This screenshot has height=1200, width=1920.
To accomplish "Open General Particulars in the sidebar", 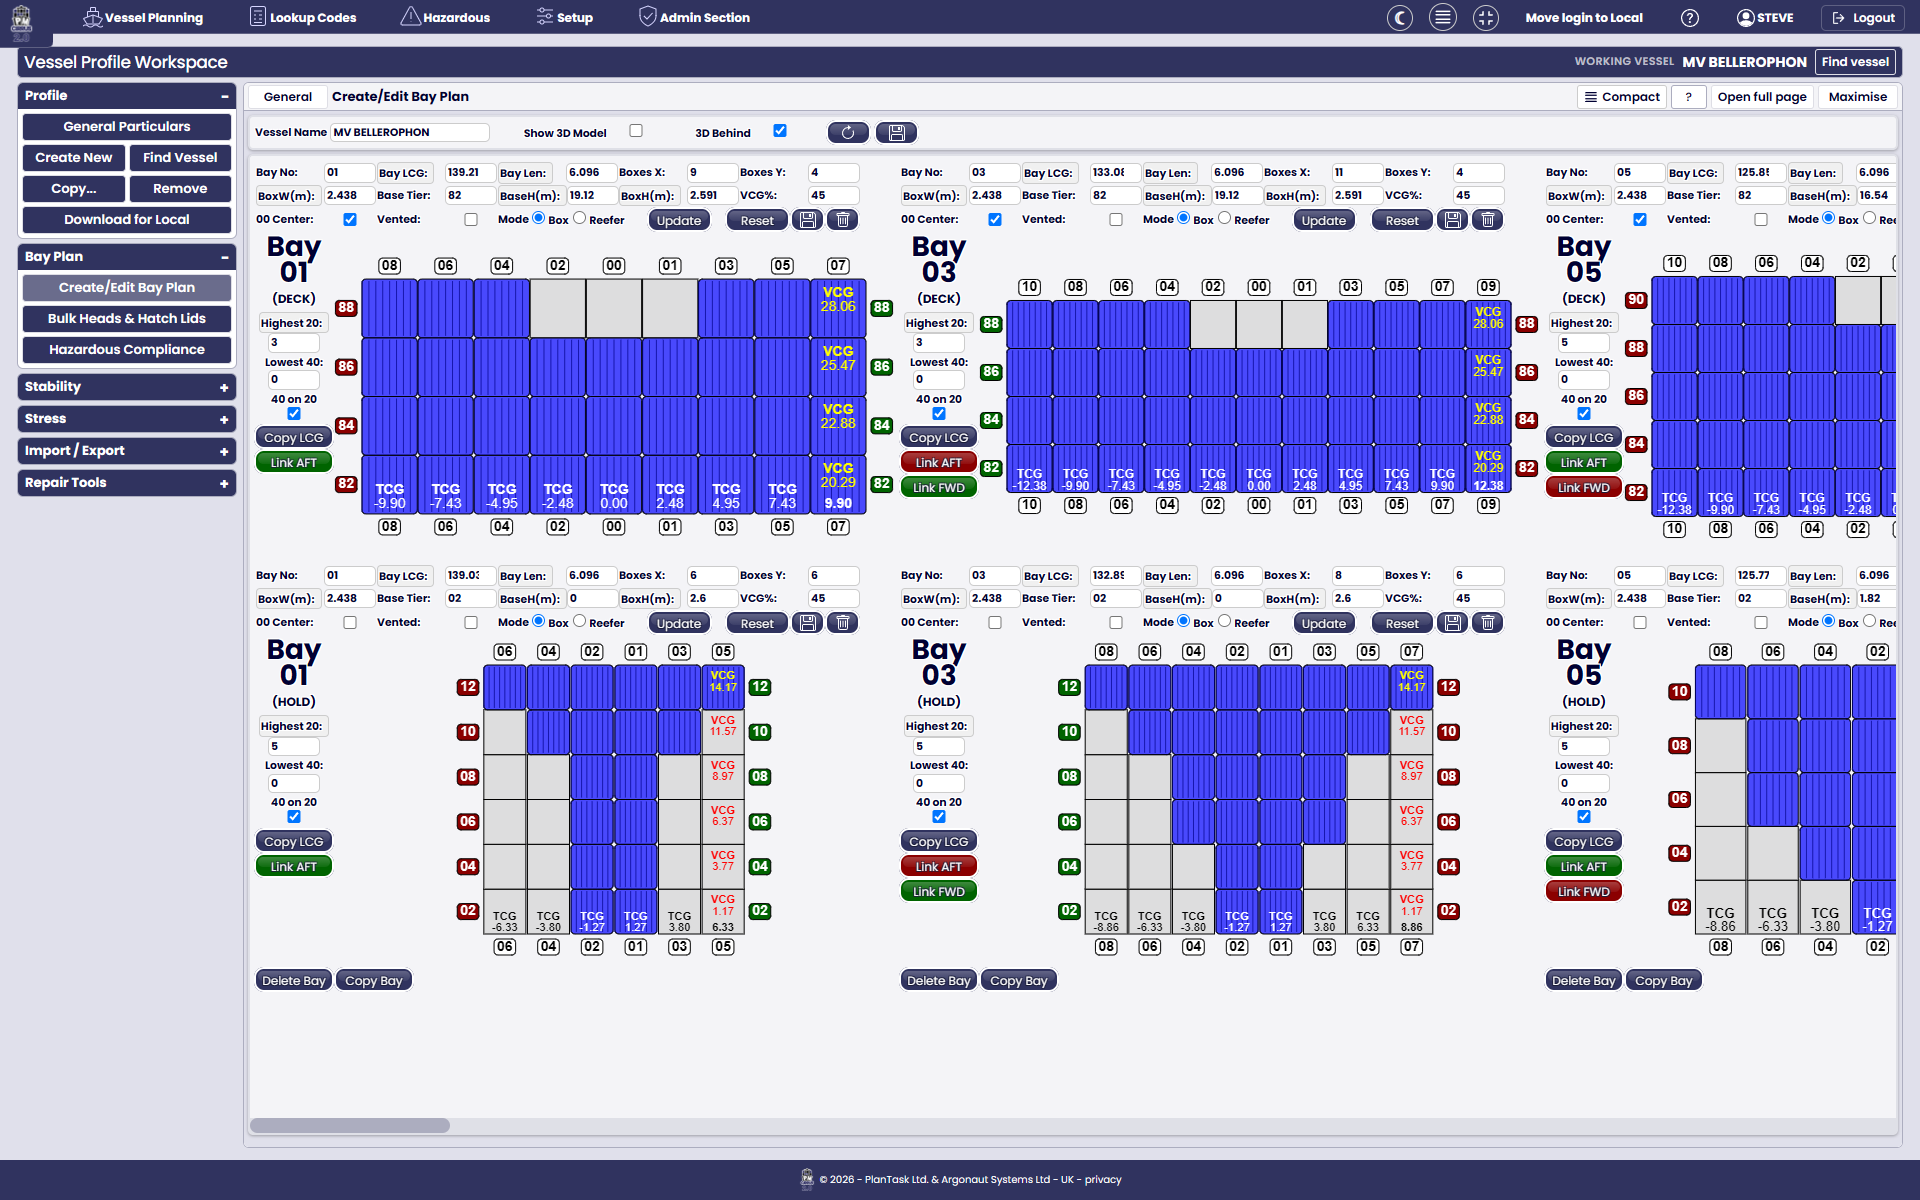I will (127, 127).
